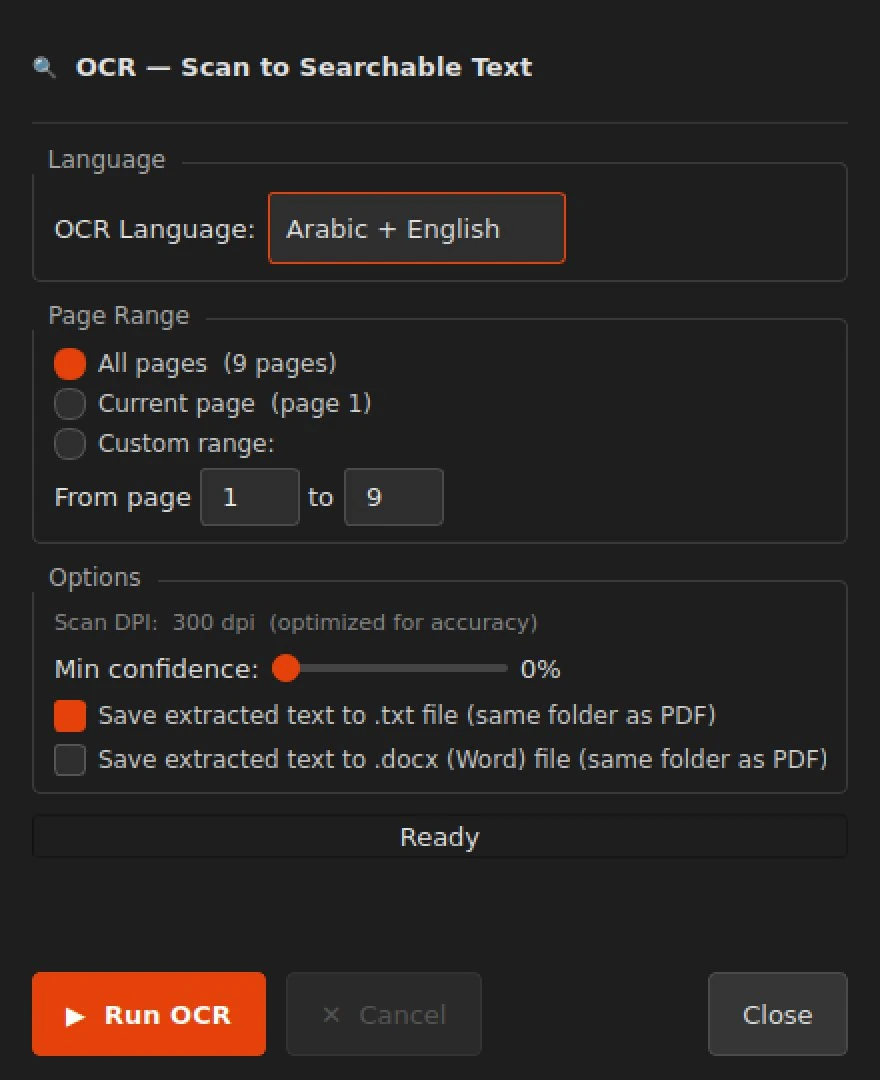The width and height of the screenshot is (880, 1080).
Task: Click the 0% confidence value
Action: coord(540,669)
